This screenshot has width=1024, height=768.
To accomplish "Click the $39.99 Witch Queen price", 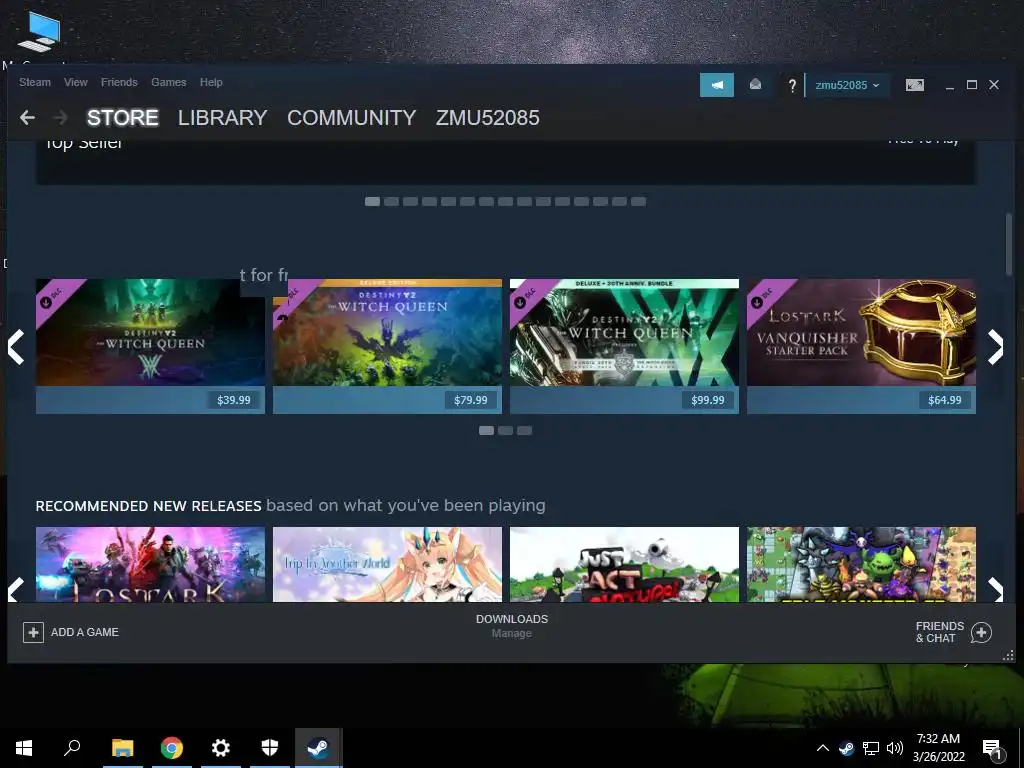I will click(x=234, y=400).
